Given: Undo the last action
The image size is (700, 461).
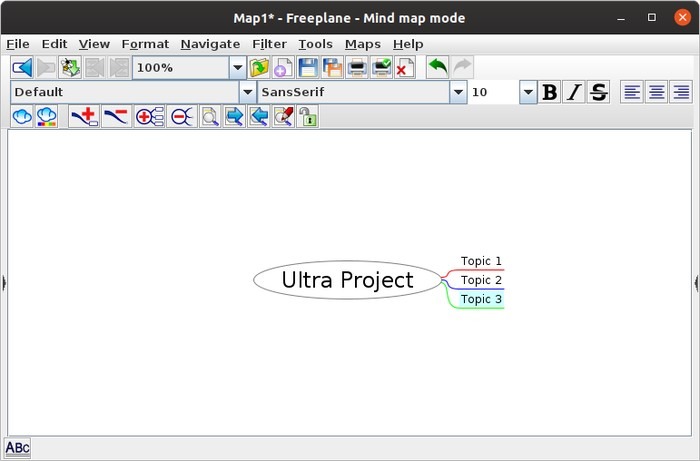Looking at the screenshot, I should (438, 68).
